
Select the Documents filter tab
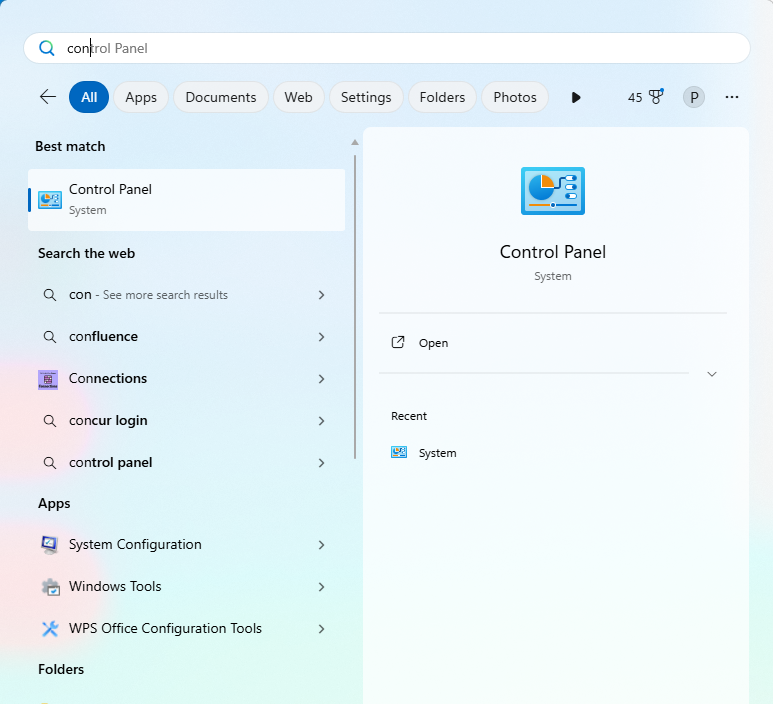coord(220,97)
